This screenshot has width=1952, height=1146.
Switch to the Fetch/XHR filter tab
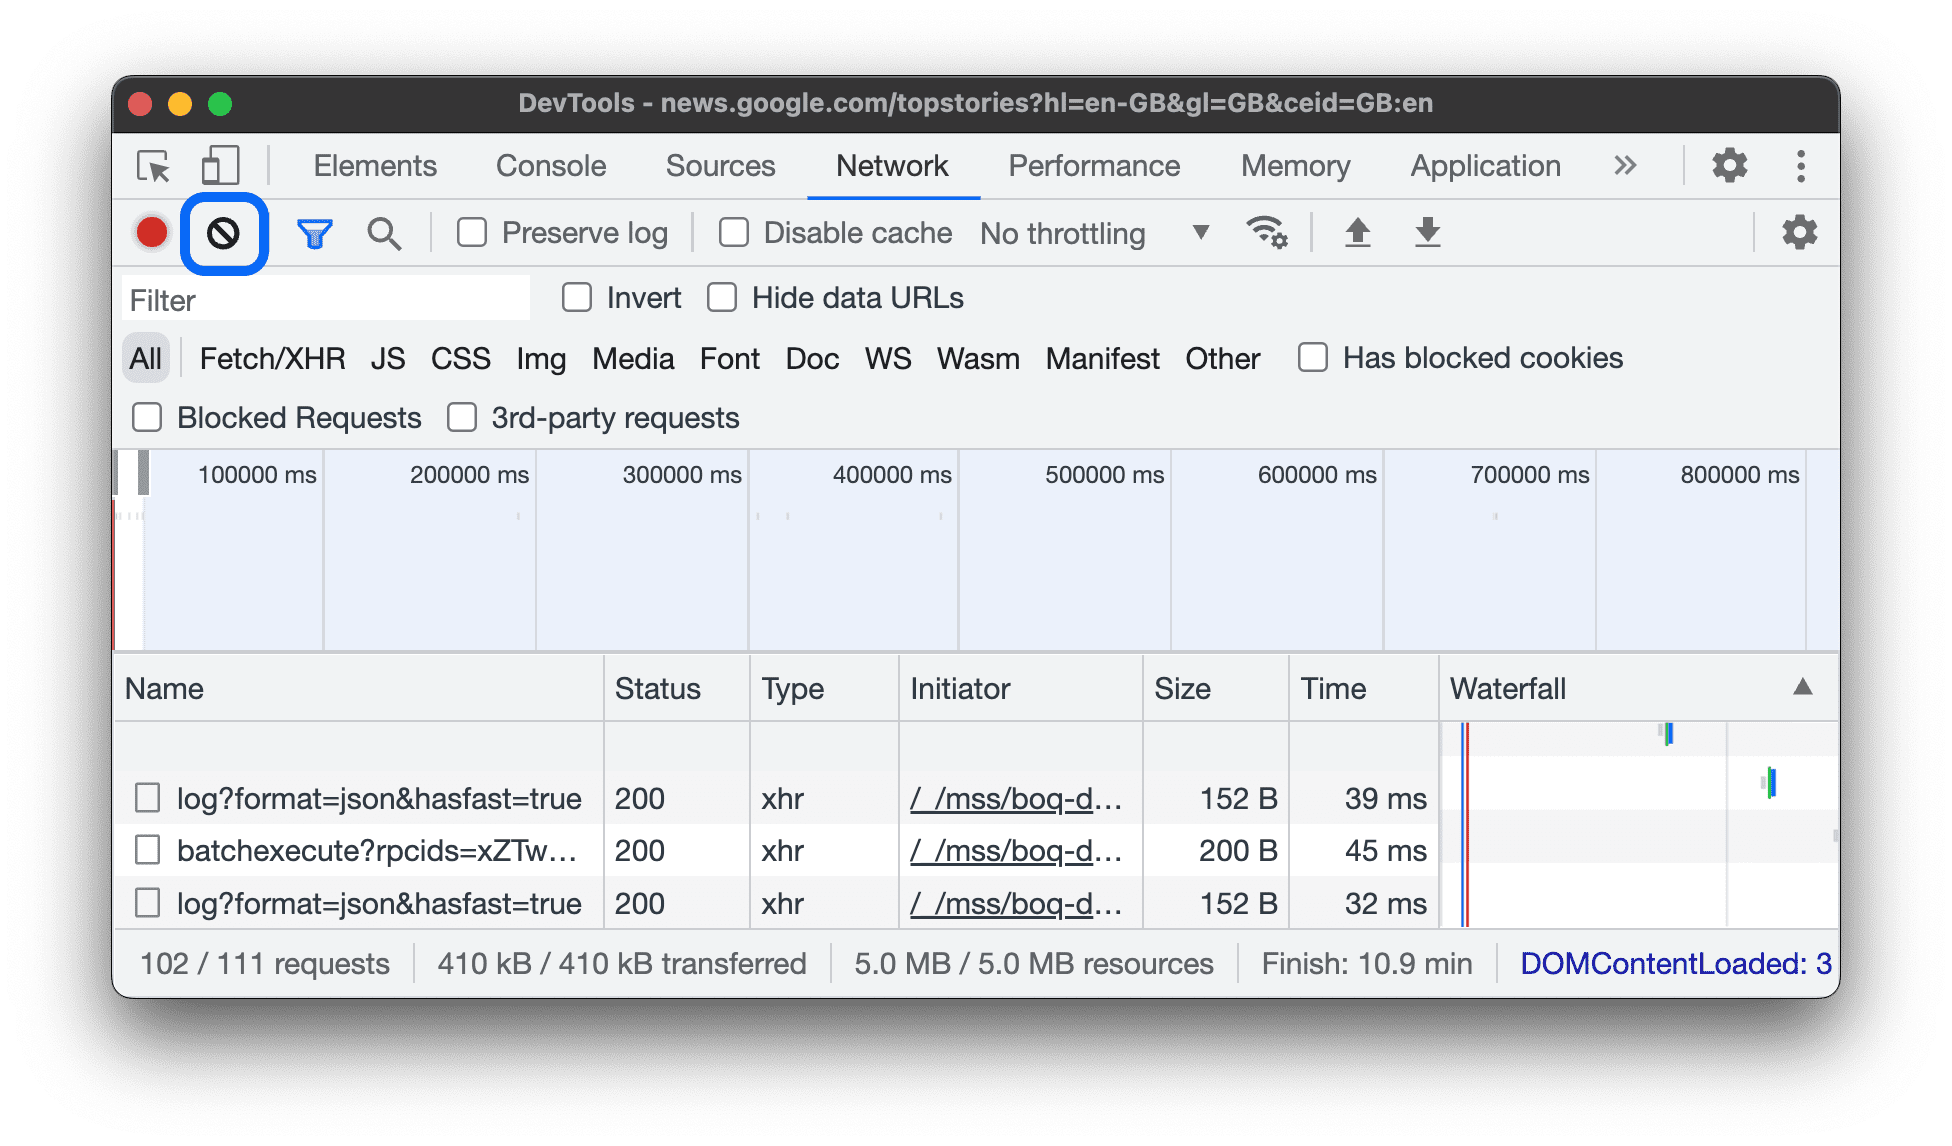tap(267, 359)
